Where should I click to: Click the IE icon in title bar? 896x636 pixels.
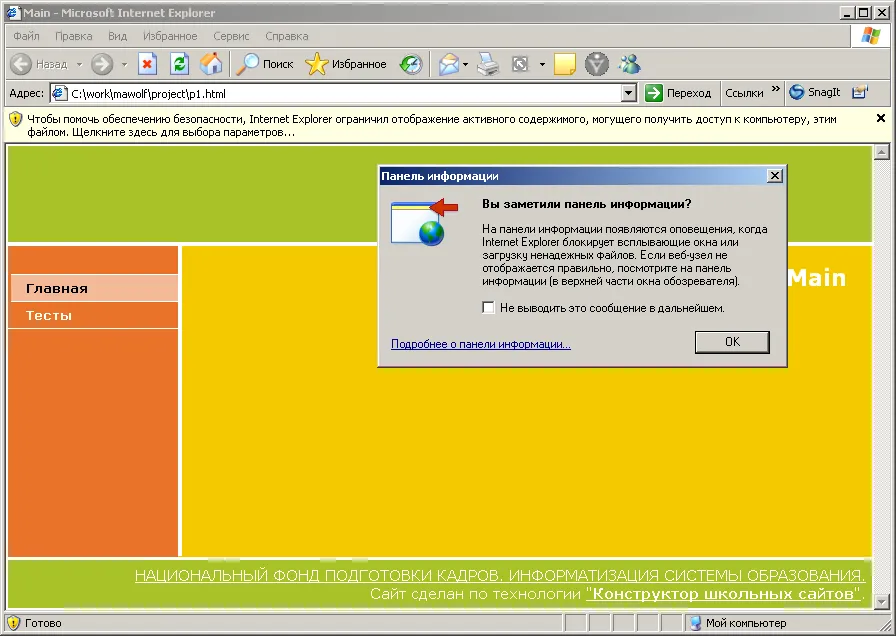tap(13, 12)
